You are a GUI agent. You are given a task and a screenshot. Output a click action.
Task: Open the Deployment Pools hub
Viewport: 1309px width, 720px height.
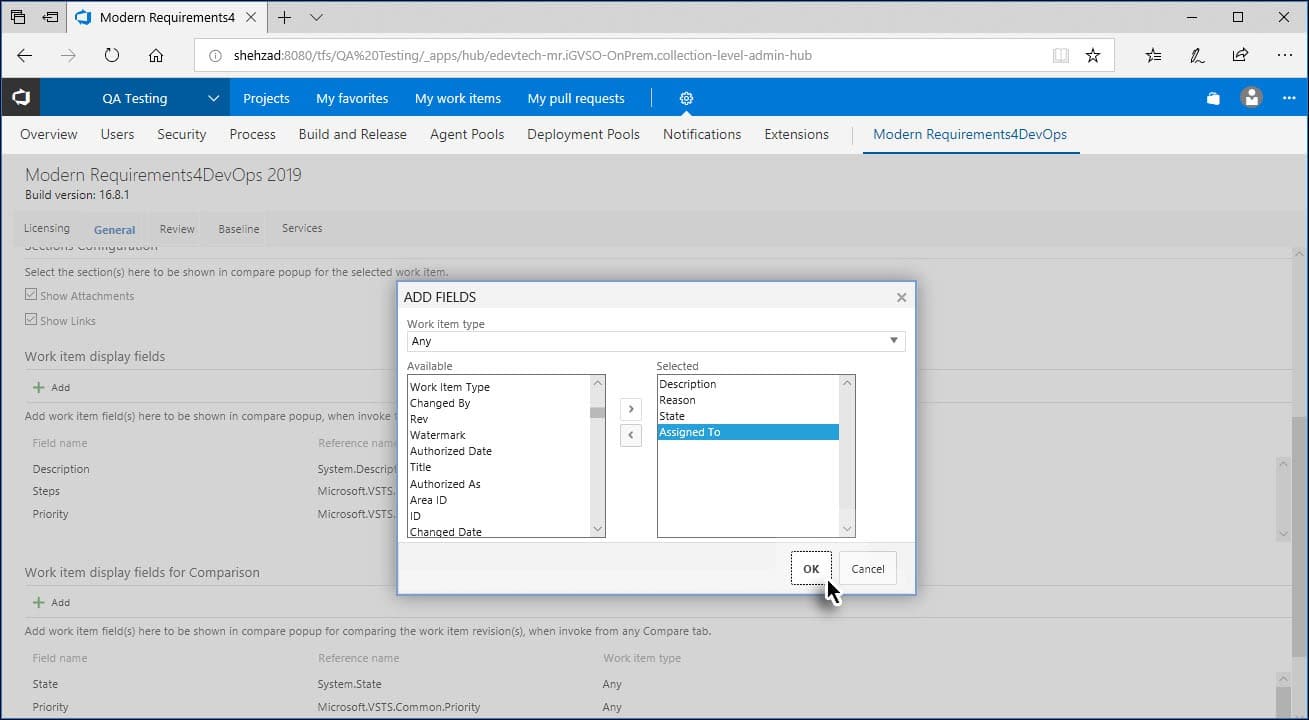coord(583,134)
